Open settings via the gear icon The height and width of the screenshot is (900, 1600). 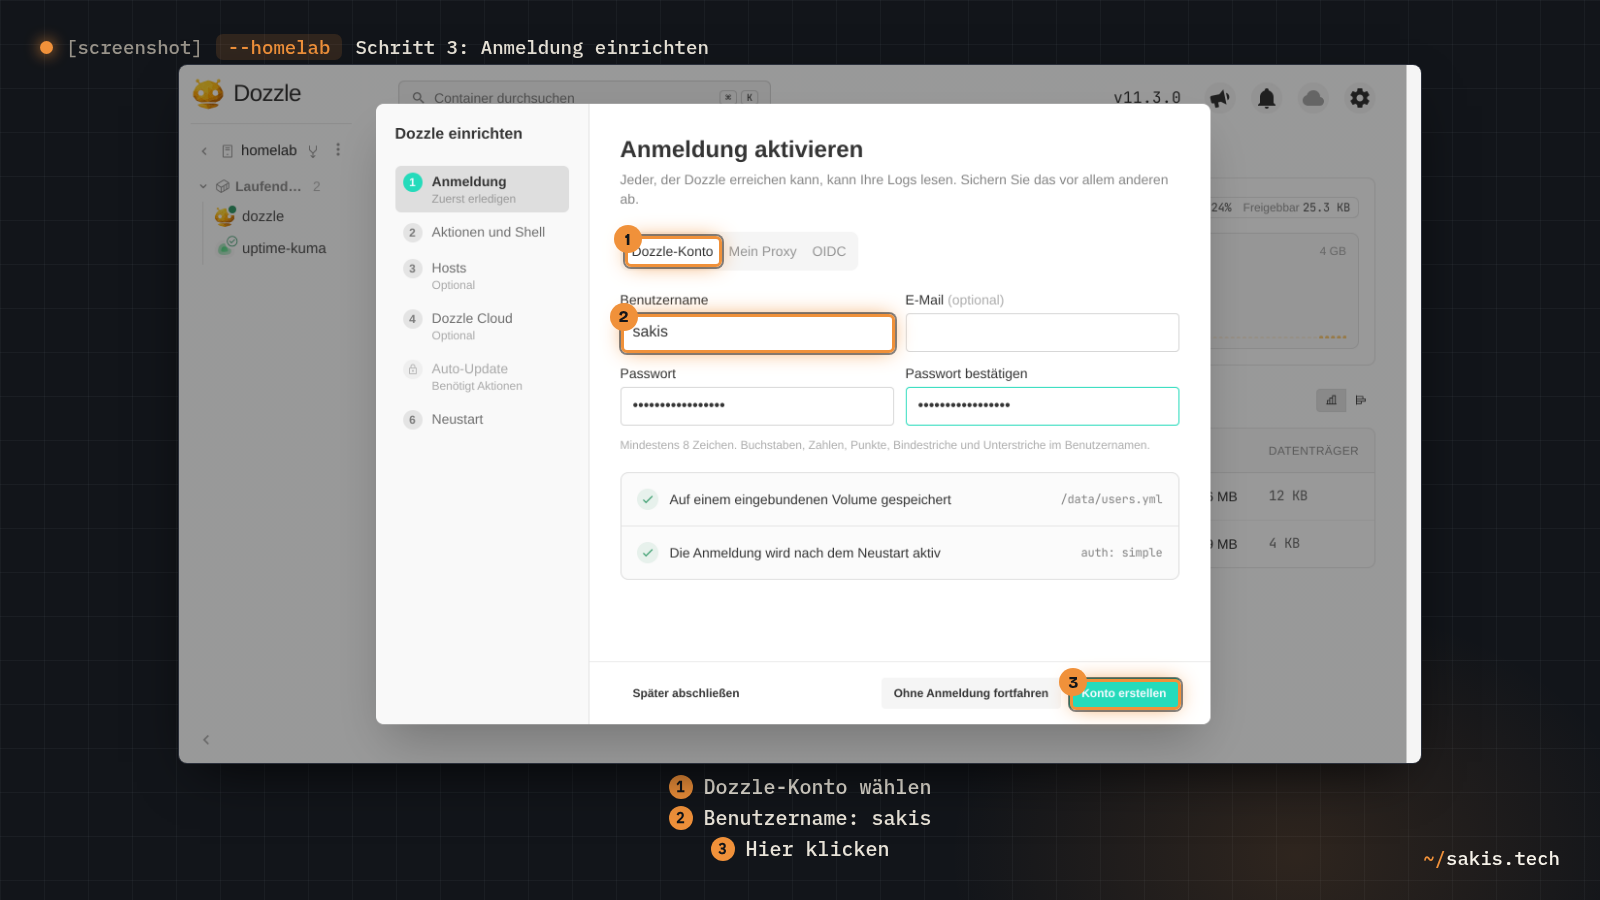pyautogui.click(x=1360, y=98)
